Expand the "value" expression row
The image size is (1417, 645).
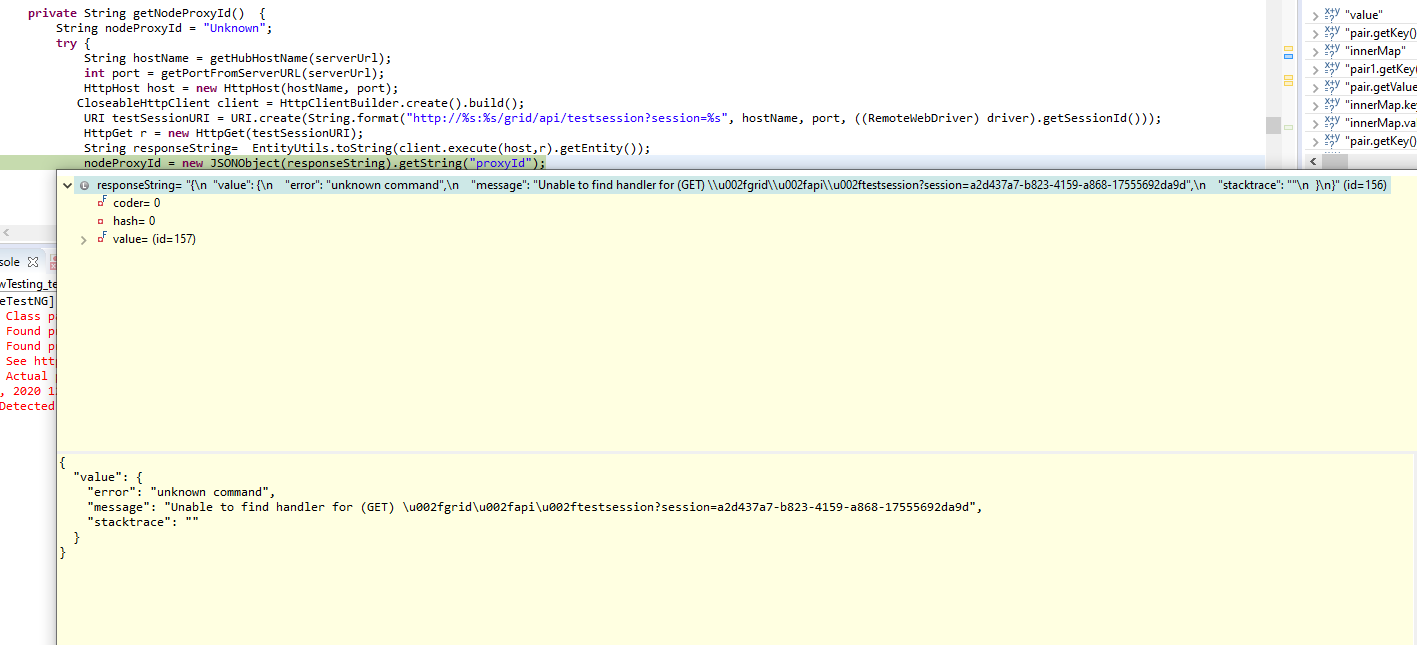[x=1313, y=14]
